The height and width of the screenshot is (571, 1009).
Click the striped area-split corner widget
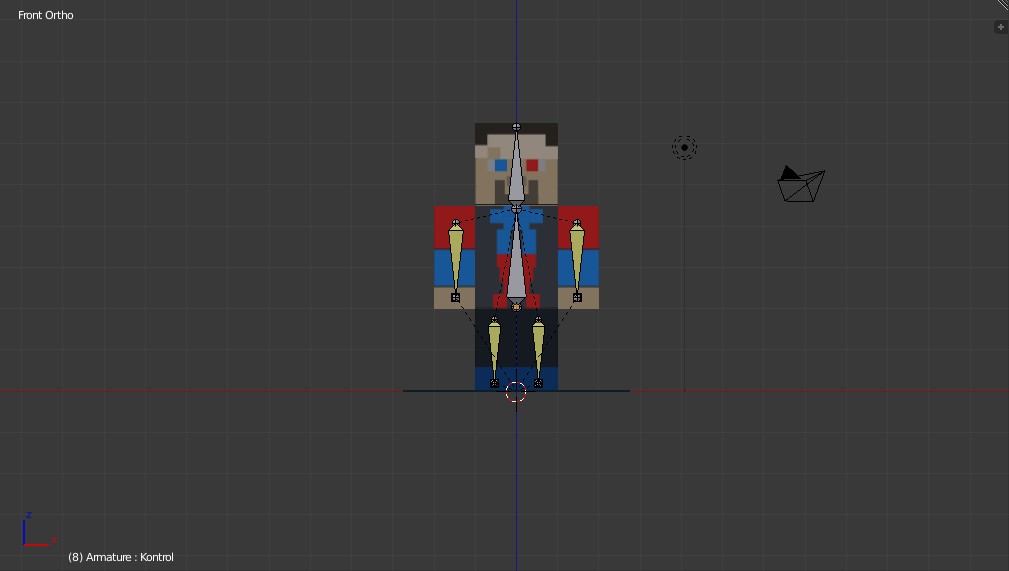[x=1002, y=5]
